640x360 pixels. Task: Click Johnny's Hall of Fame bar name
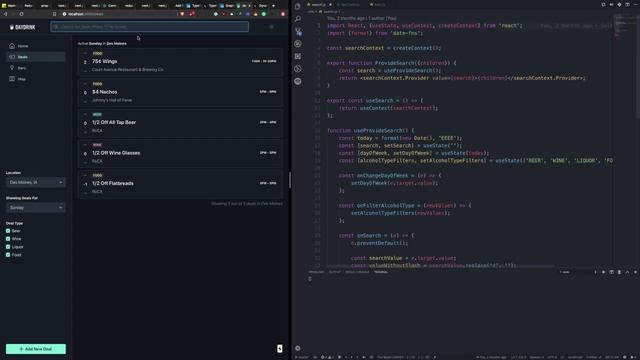[112, 100]
